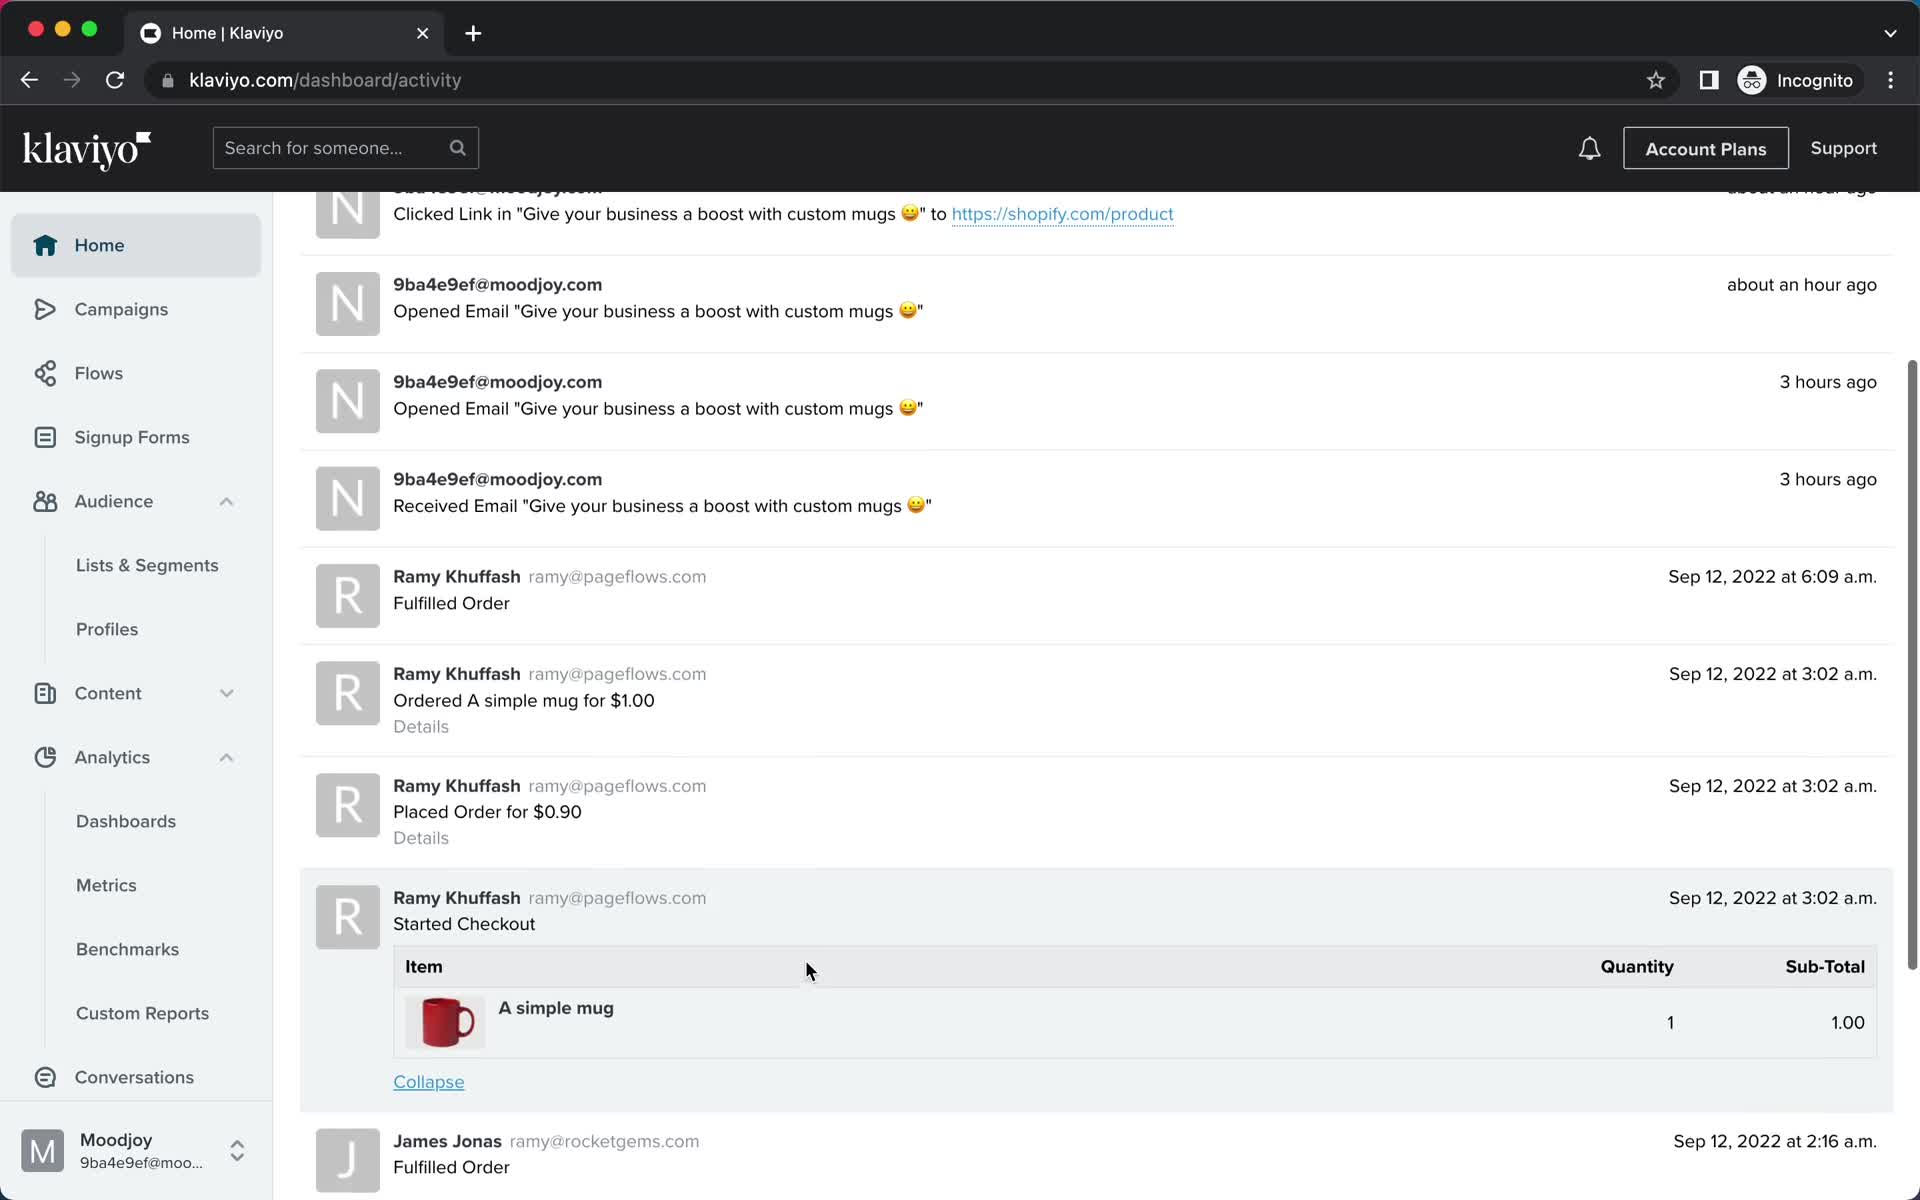Collapse the Analytics section chevron

click(227, 757)
